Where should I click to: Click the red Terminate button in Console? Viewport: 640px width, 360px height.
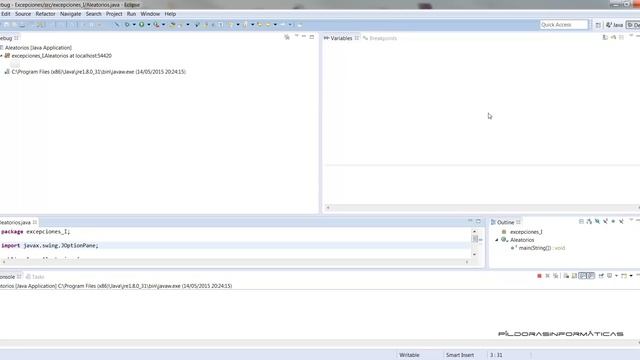[x=539, y=276]
